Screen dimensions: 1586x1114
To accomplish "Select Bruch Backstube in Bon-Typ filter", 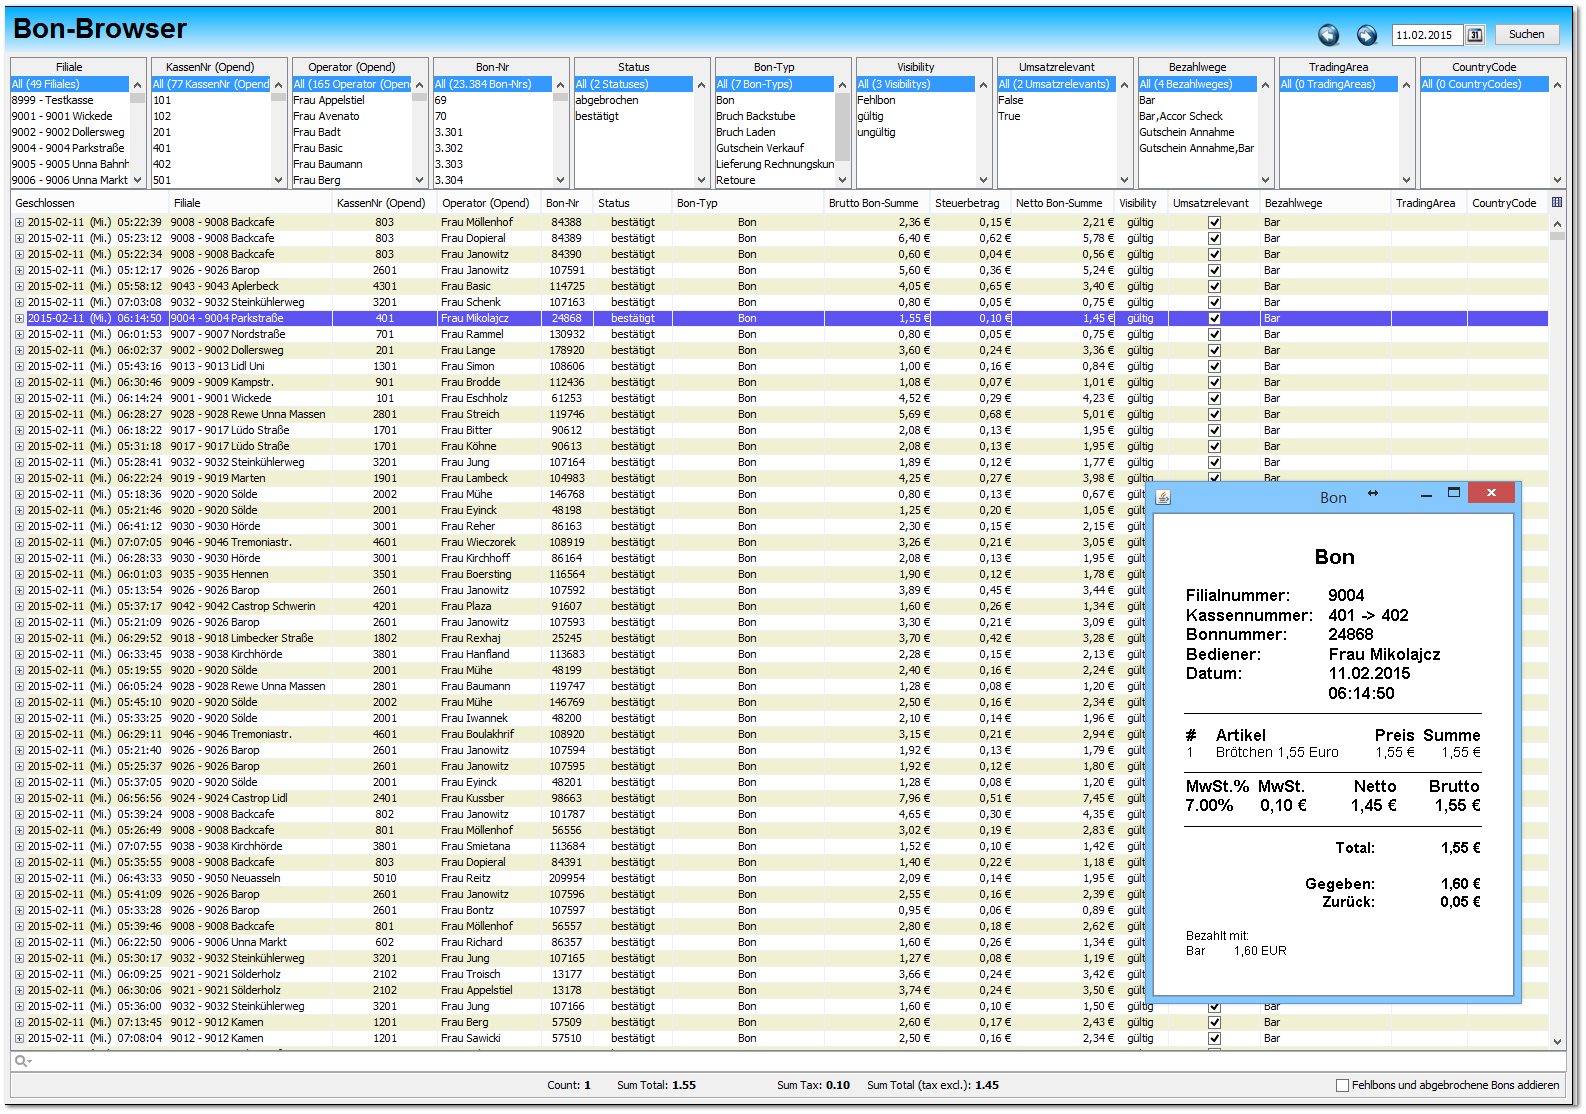I will click(774, 116).
